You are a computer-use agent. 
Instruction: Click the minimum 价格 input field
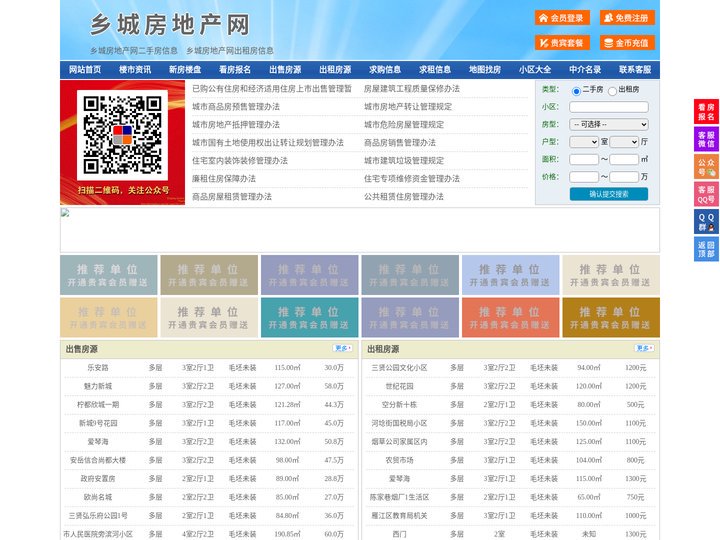[584, 177]
